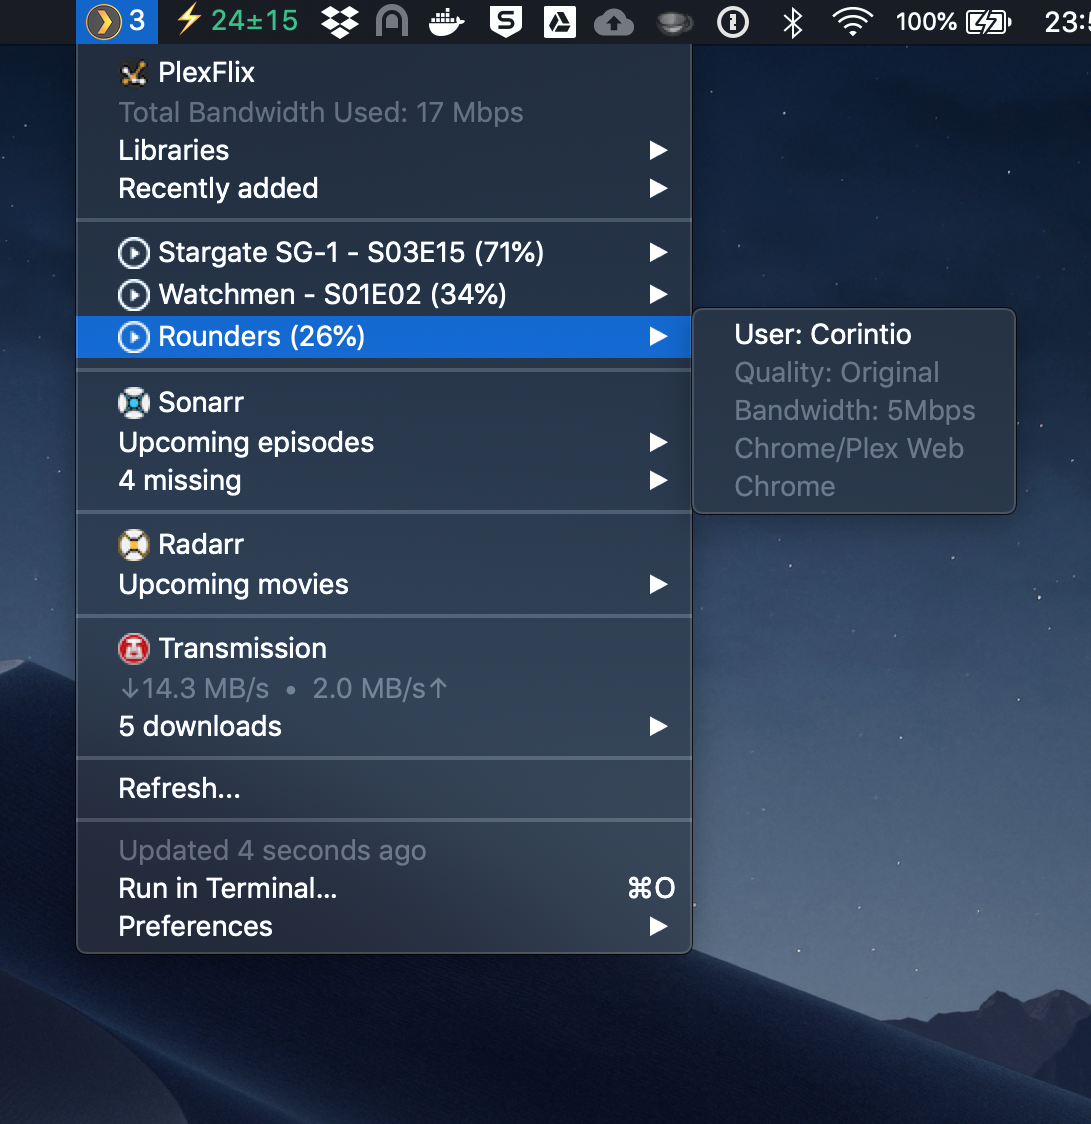
Task: Click Updated 4 seconds ago text
Action: click(x=272, y=851)
